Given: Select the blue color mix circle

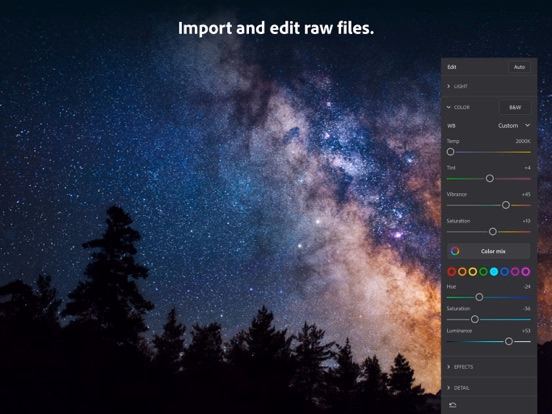Looking at the screenshot, I should coord(504,271).
